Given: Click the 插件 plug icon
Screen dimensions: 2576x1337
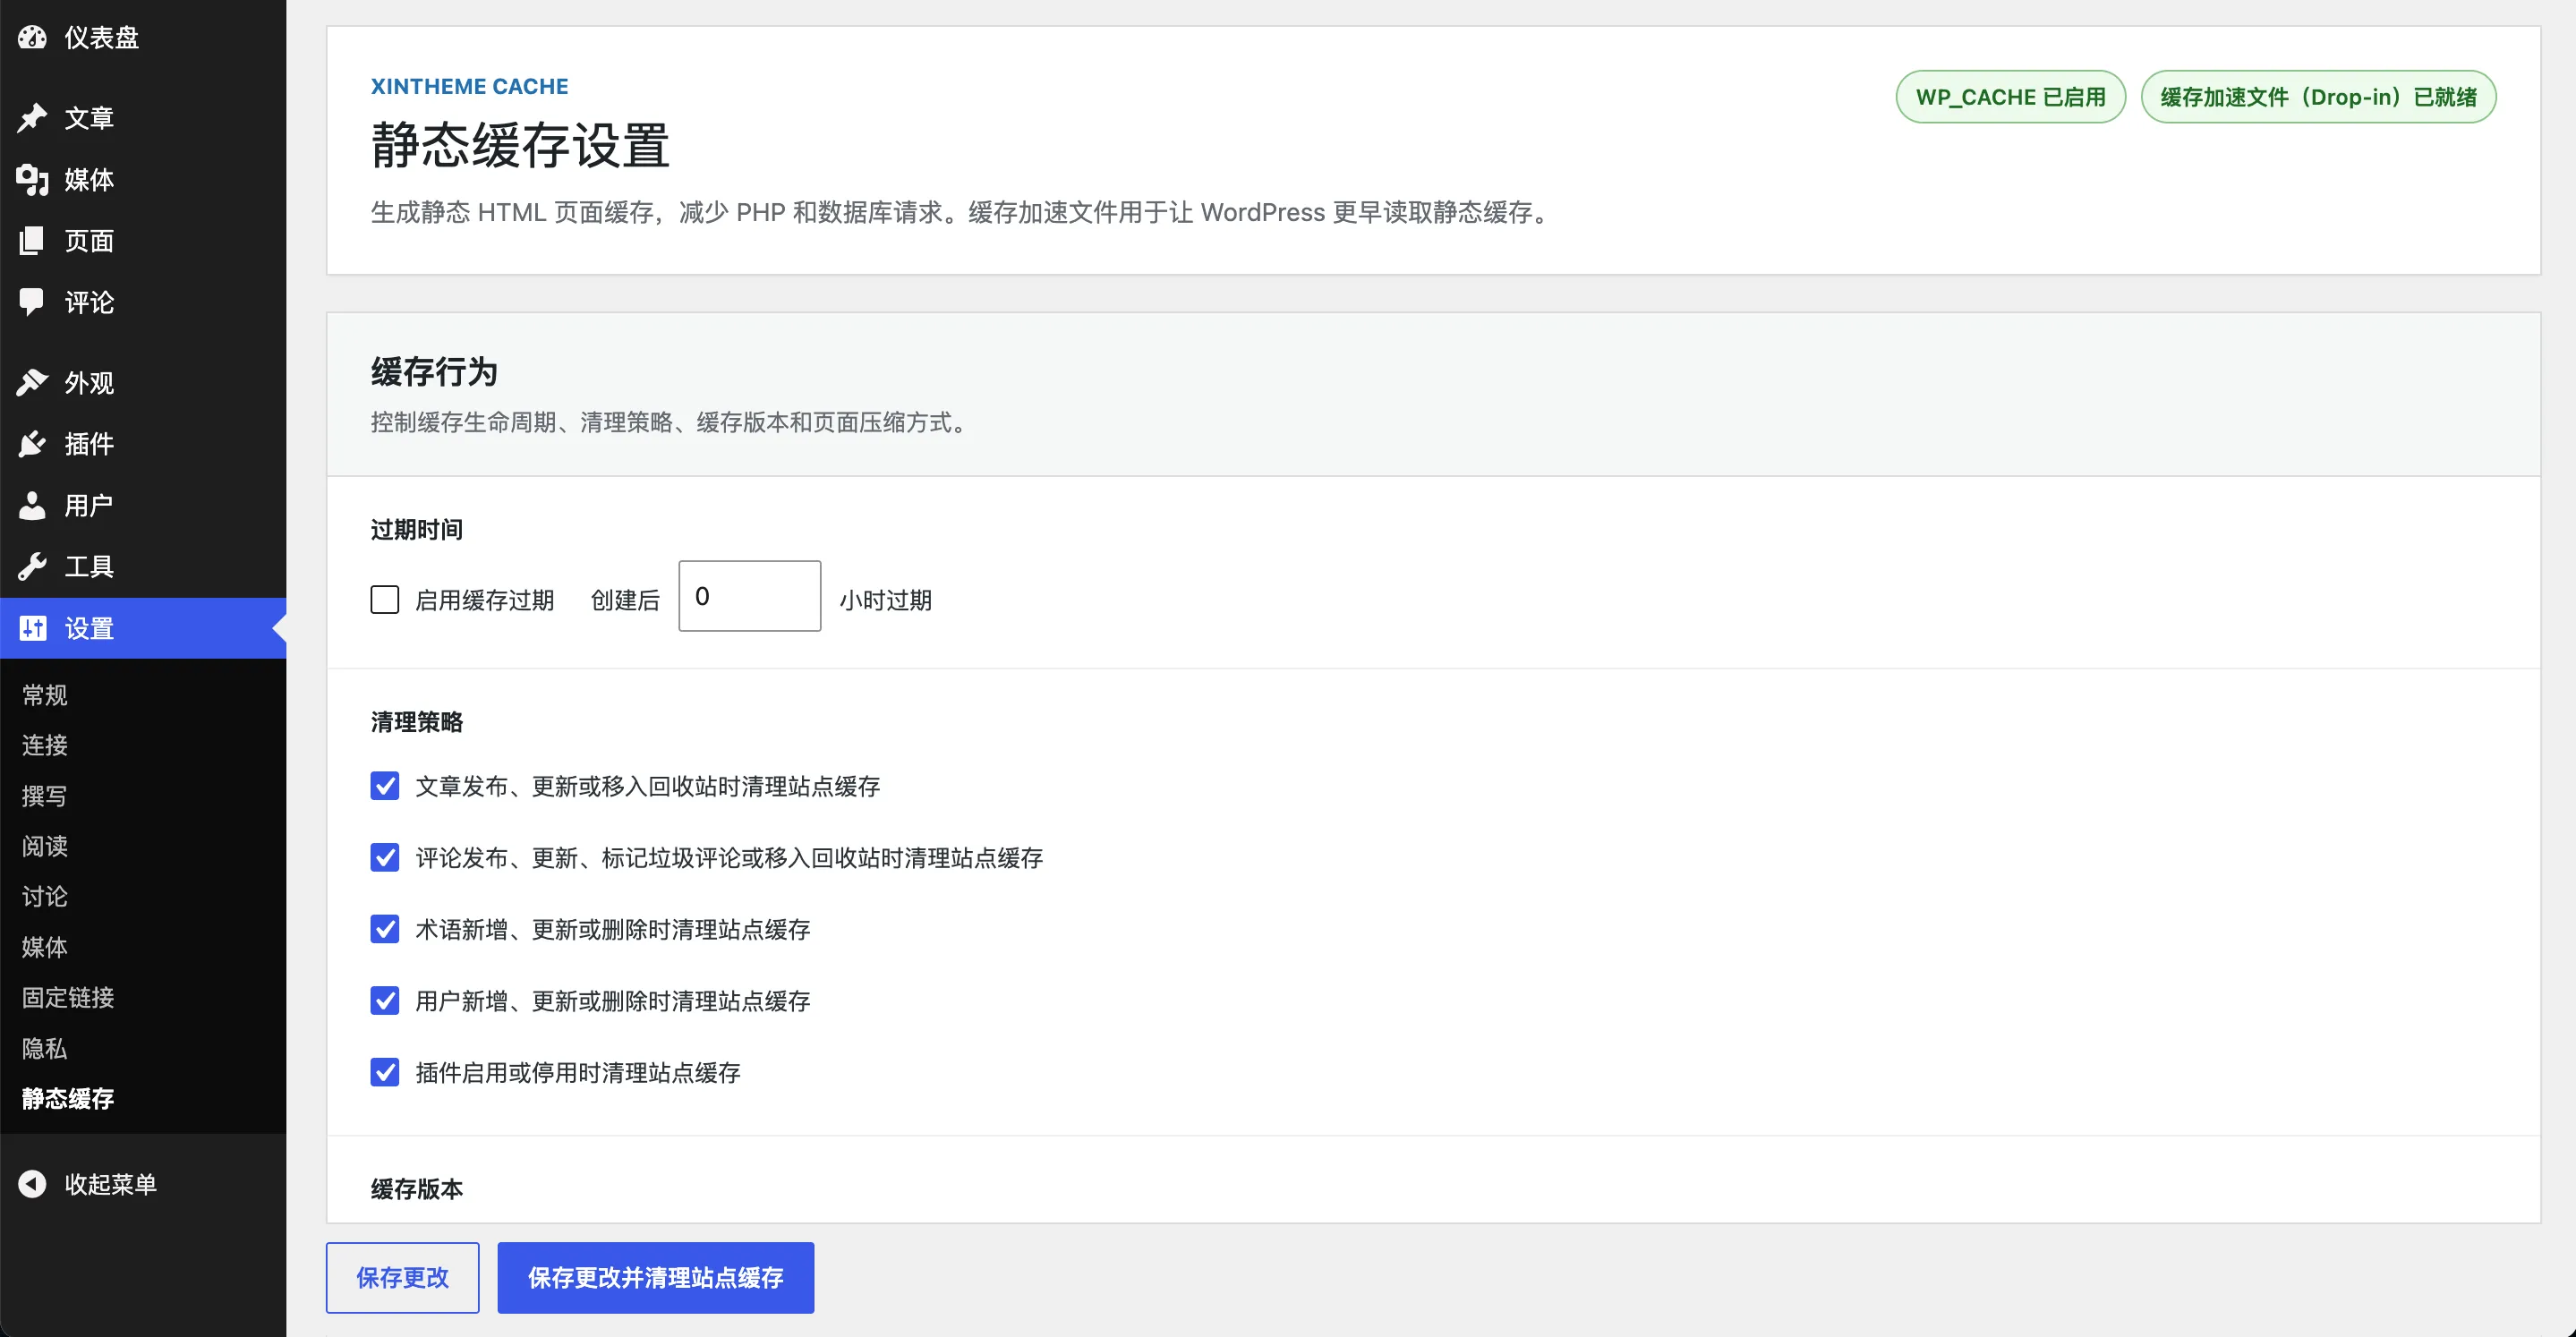Looking at the screenshot, I should [x=32, y=444].
